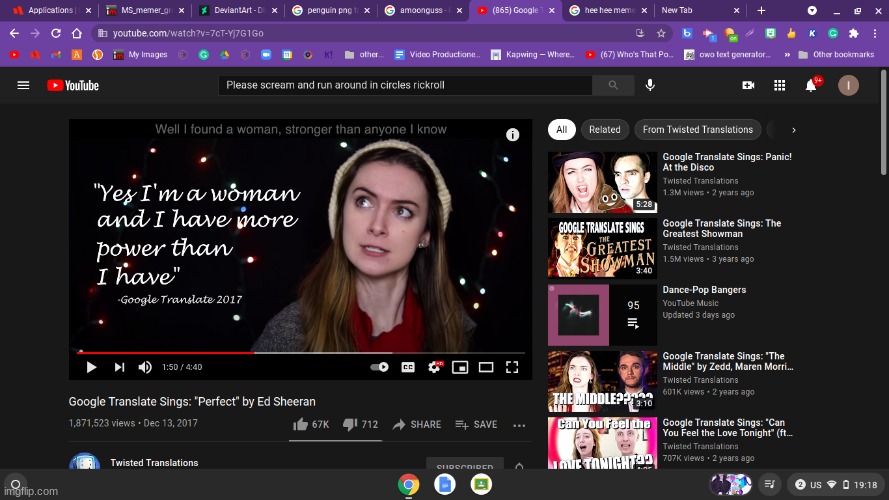Enter fullscreen video mode
Screen dimensions: 889x500
pos(512,367)
